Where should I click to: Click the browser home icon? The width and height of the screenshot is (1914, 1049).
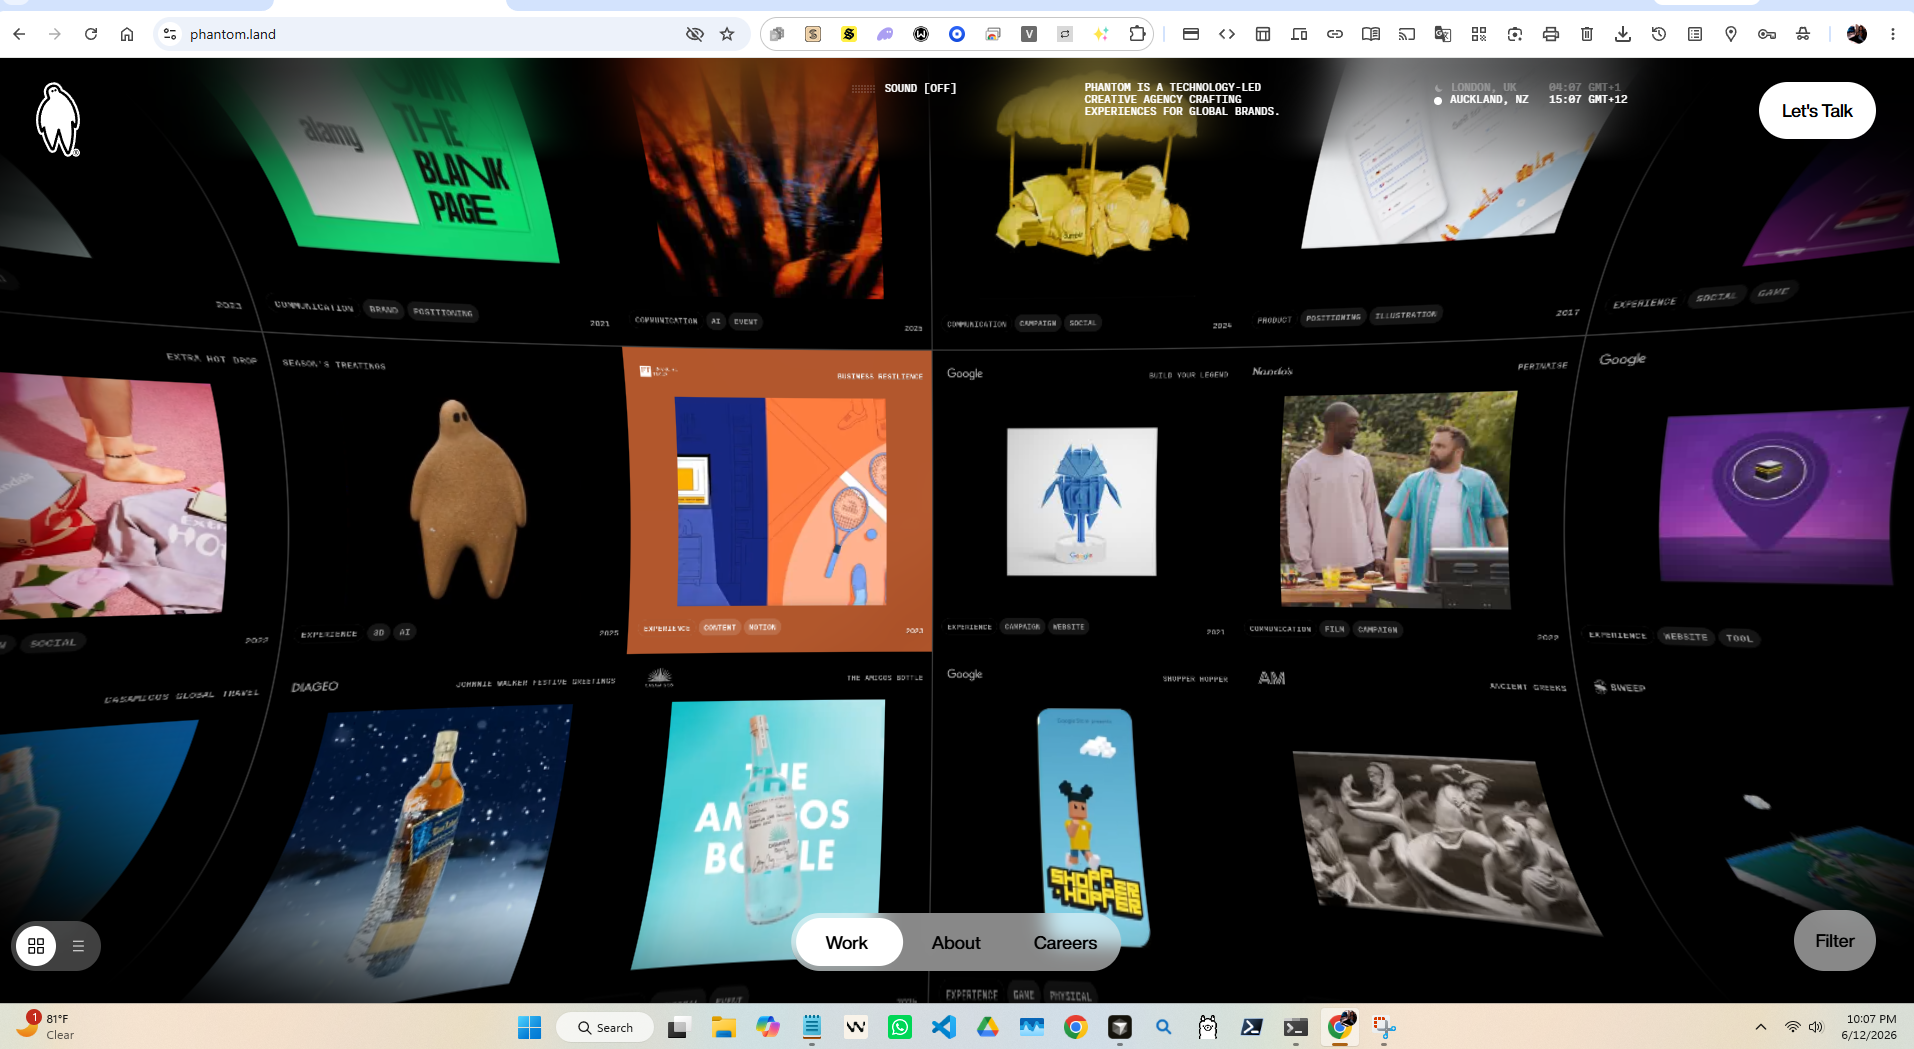coord(127,34)
